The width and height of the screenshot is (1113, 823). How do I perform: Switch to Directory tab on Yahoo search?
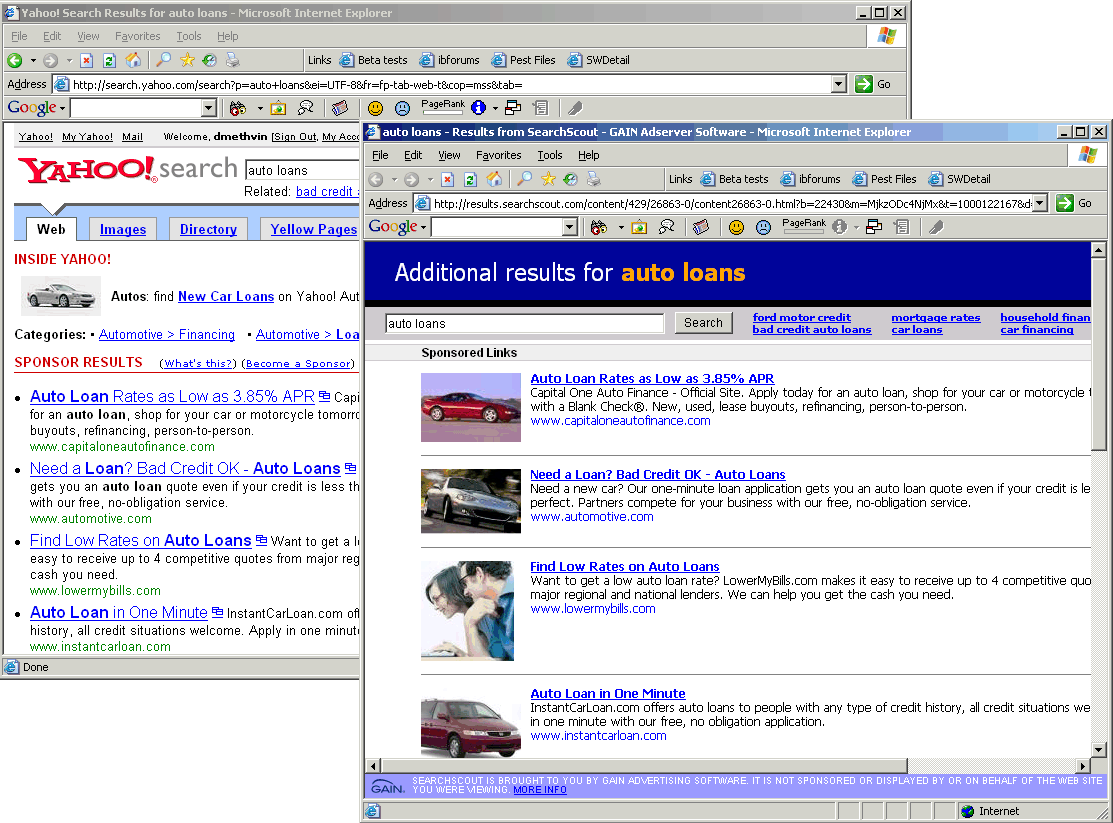click(208, 229)
